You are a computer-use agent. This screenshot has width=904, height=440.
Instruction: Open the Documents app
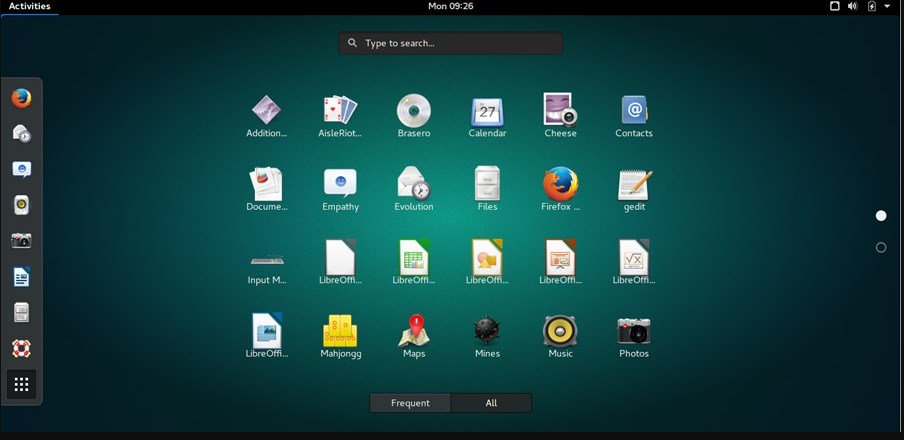pos(266,189)
